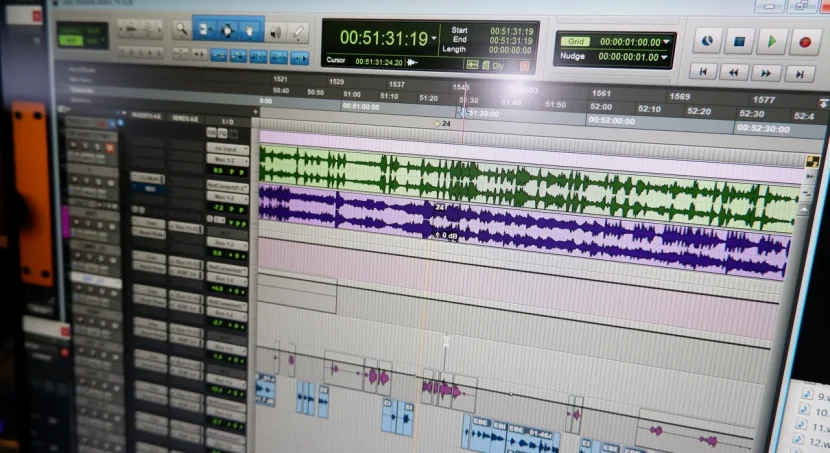Screen dimensions: 830x453
Task: Open the Grid value dropdown
Action: point(668,42)
